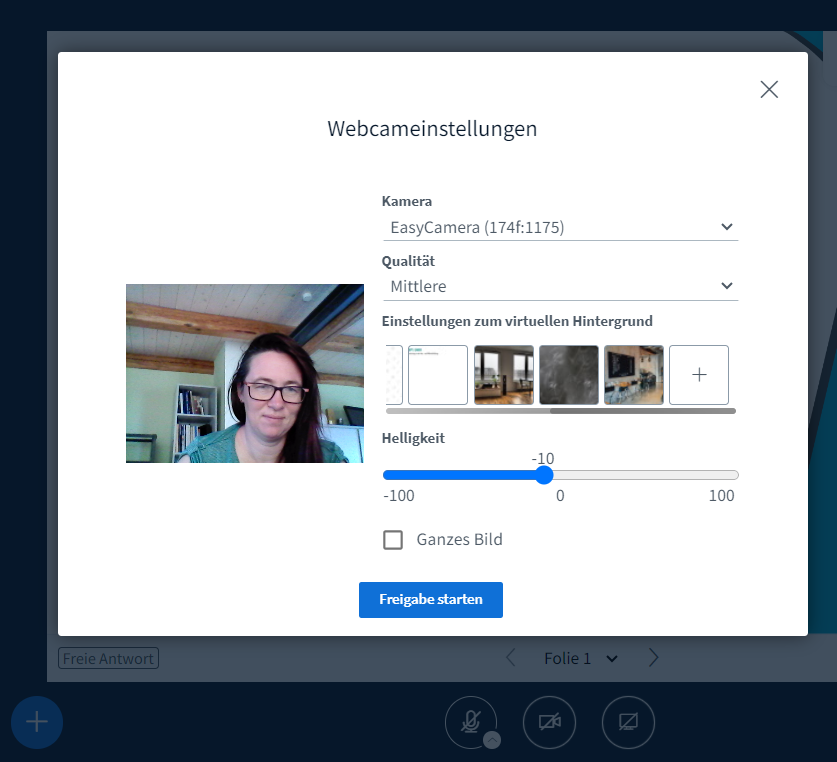
Task: Open microphone options via small chevron badge
Action: coord(489,740)
